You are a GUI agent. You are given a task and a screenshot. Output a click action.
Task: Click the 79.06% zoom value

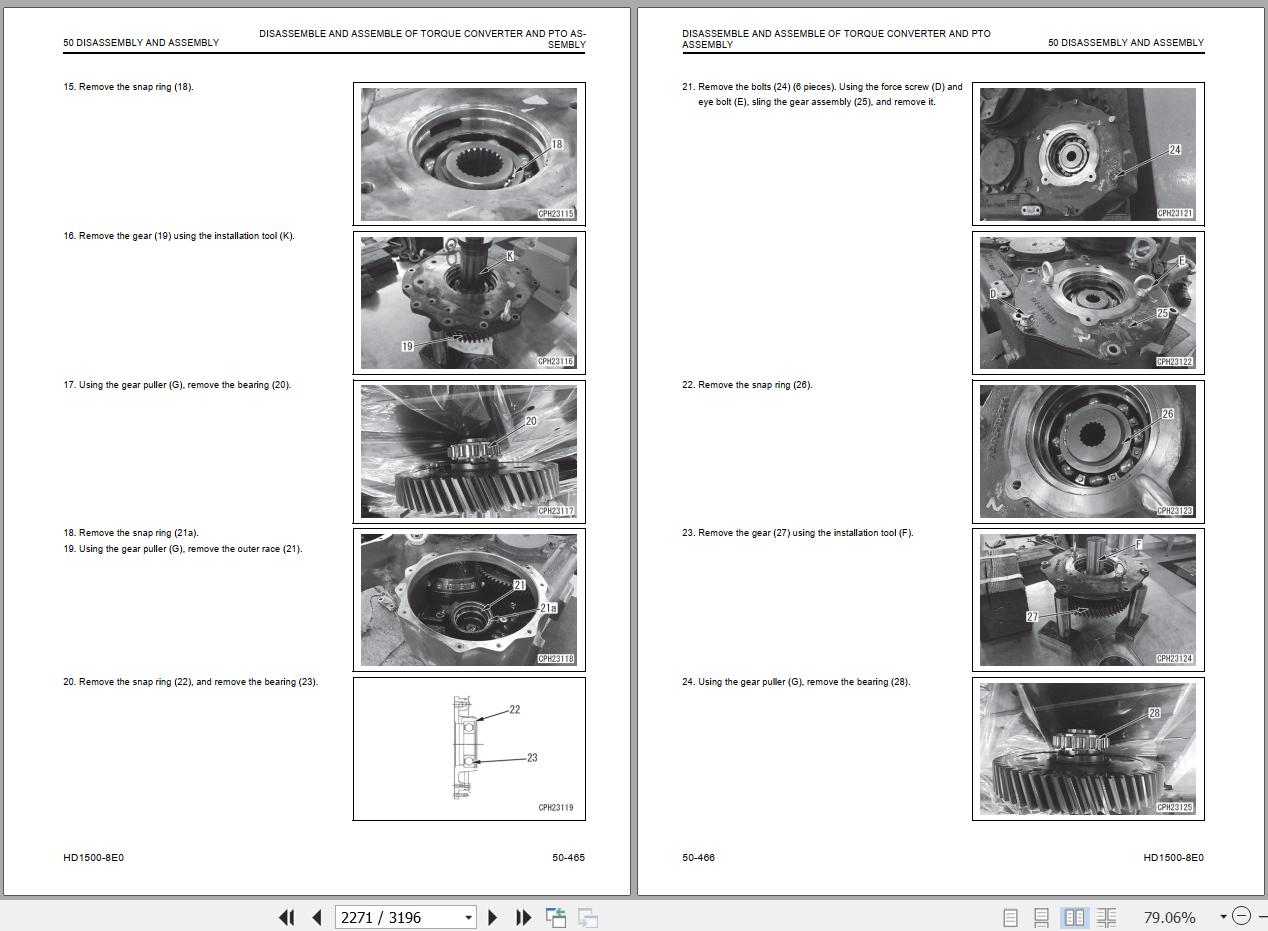tap(1168, 917)
